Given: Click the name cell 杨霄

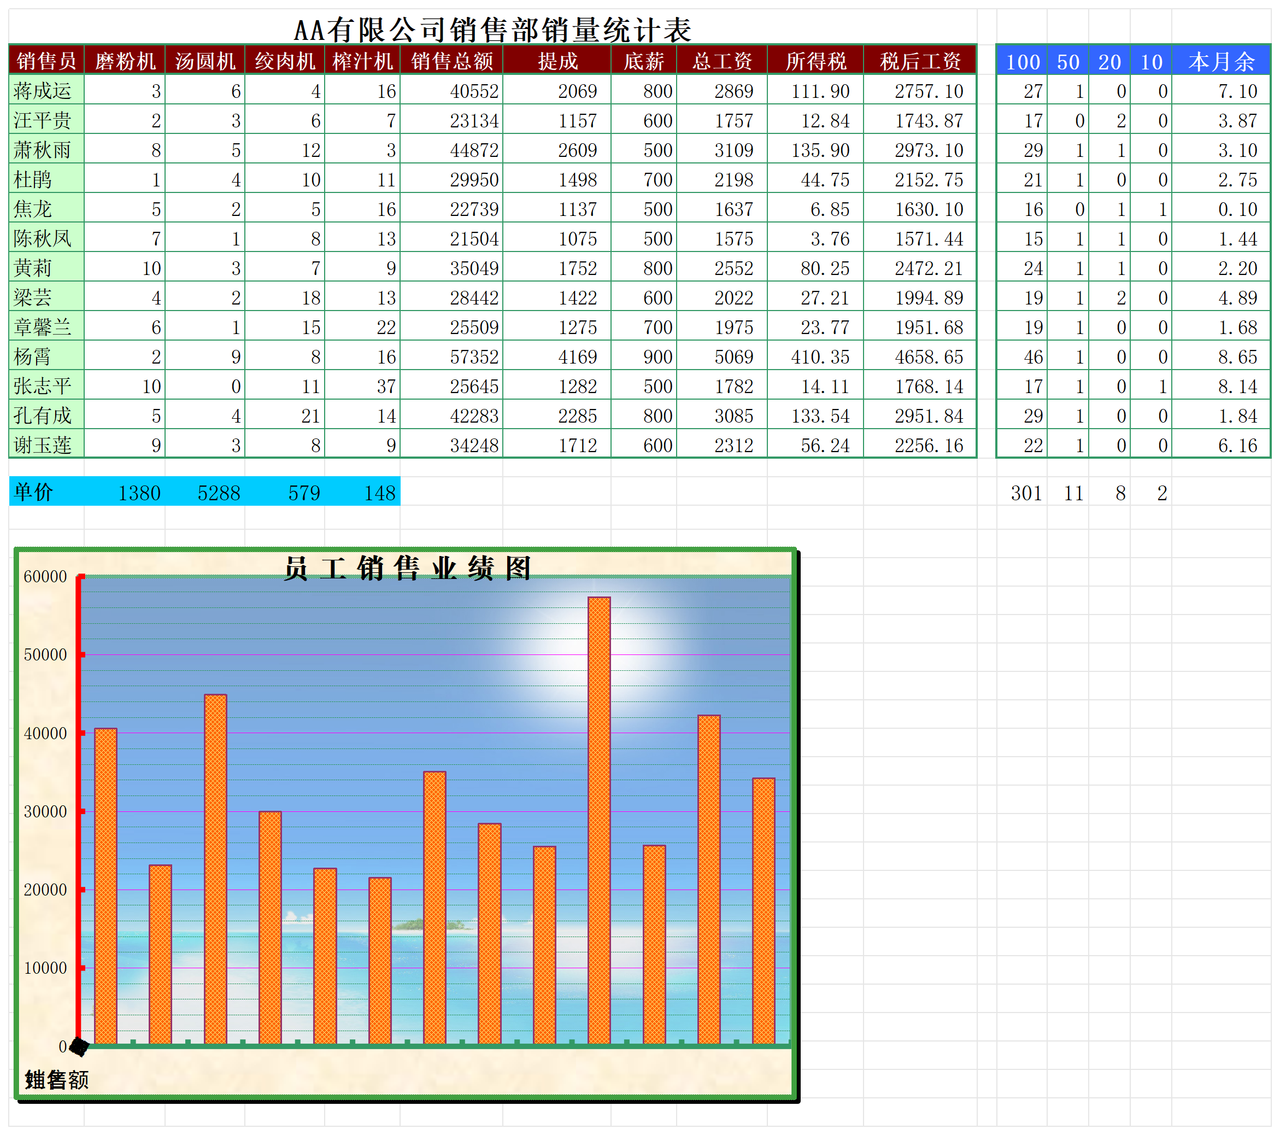Looking at the screenshot, I should click(x=33, y=357).
